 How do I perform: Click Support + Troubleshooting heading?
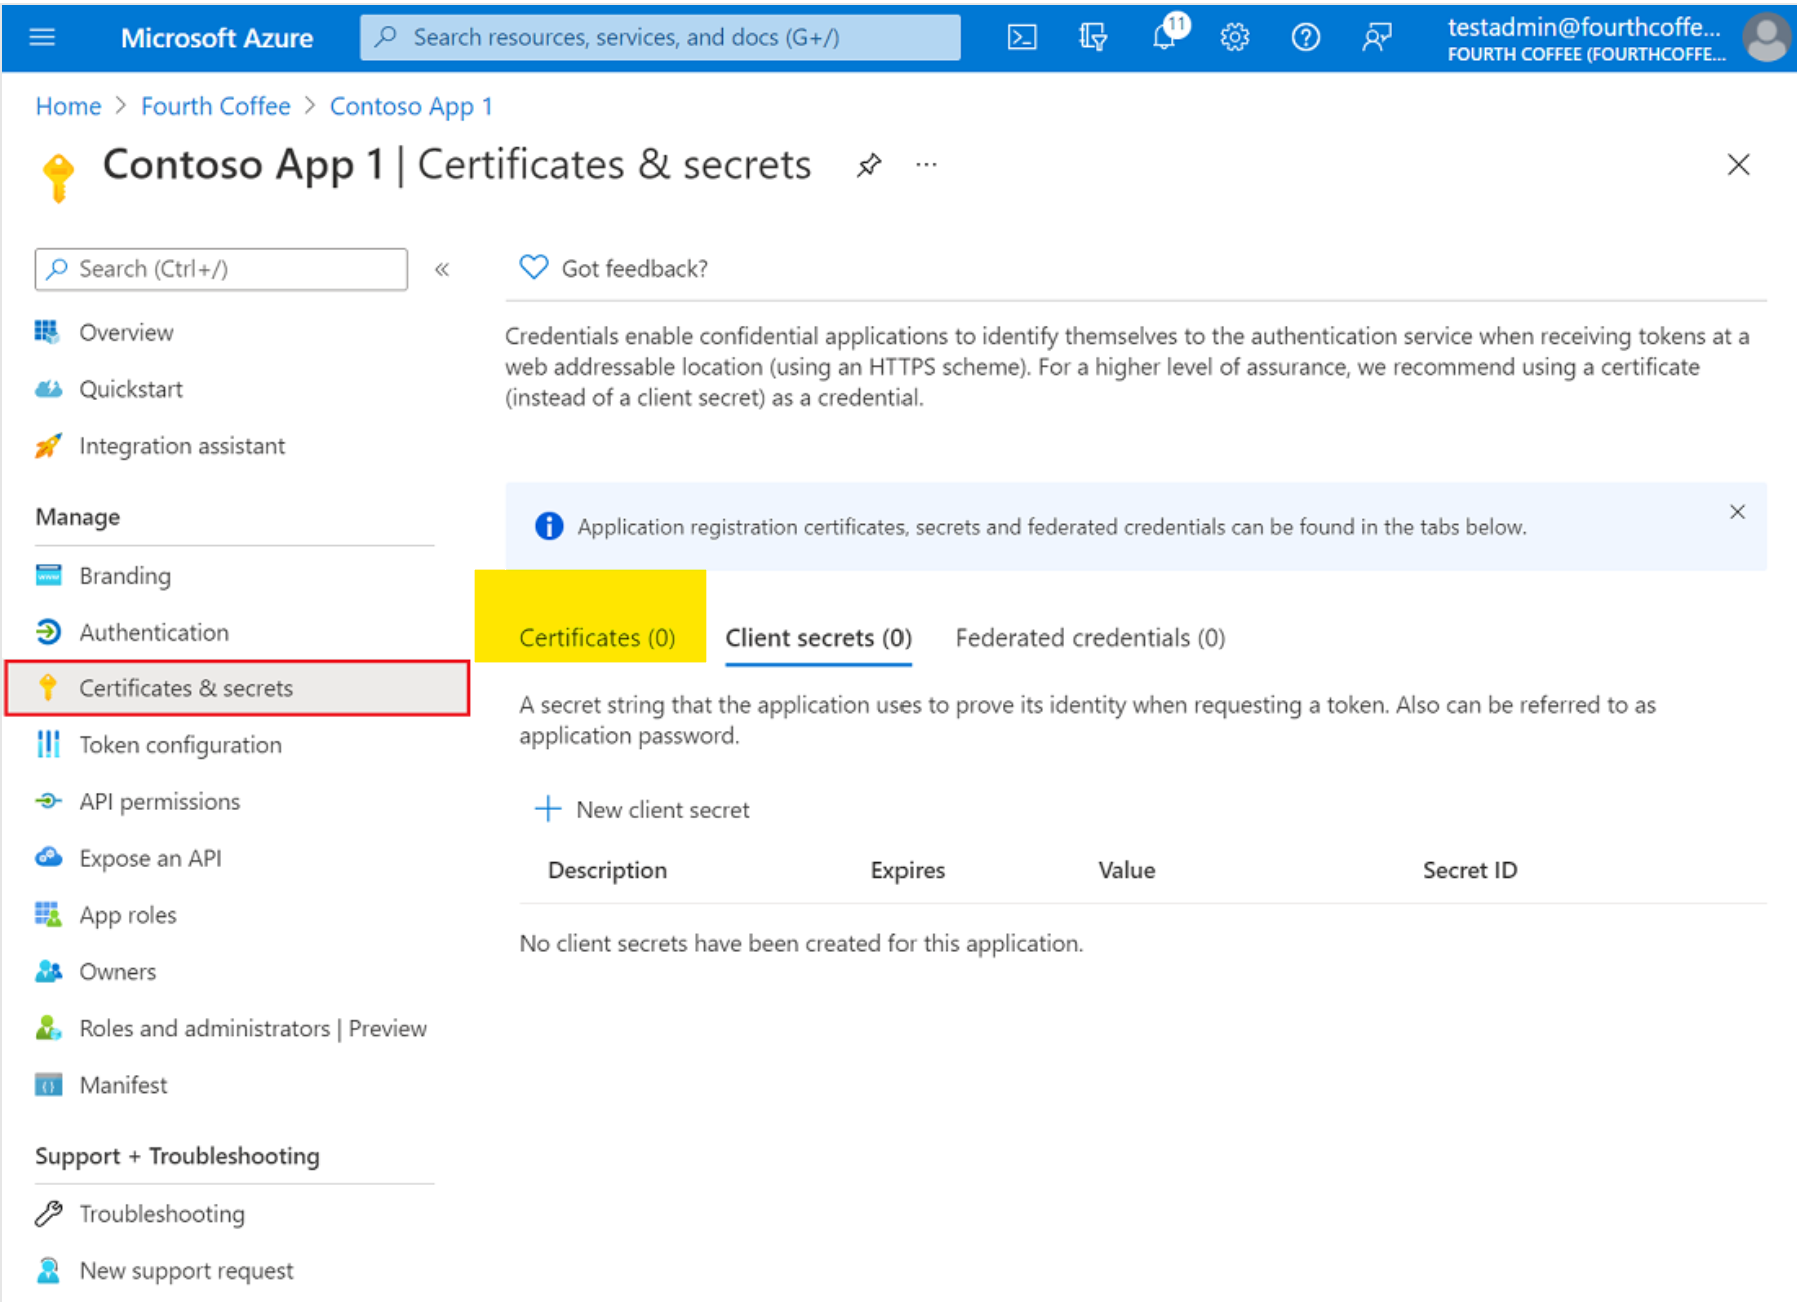click(x=177, y=1156)
